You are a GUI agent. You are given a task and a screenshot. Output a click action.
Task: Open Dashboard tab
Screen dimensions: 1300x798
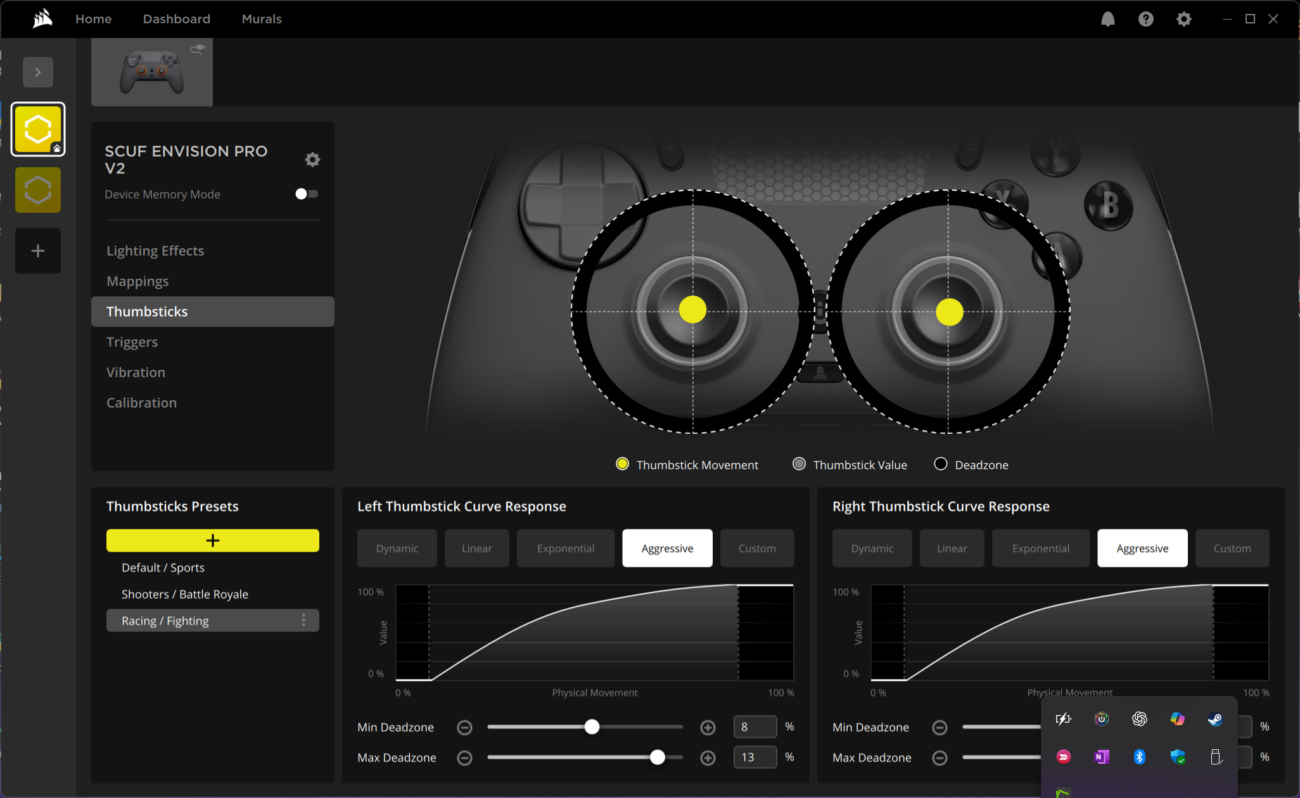click(177, 19)
